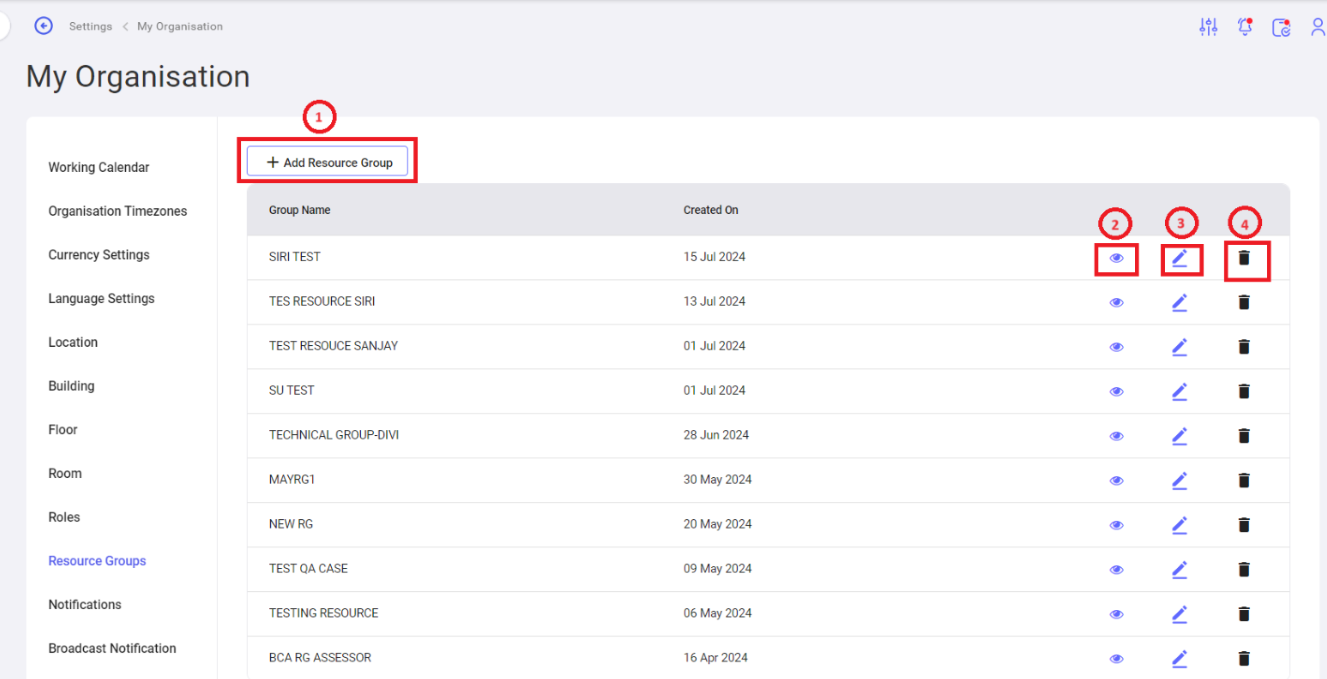Screen dimensions: 1327x679
Task: Delete the TEST QA CASE group
Action: 1244,569
